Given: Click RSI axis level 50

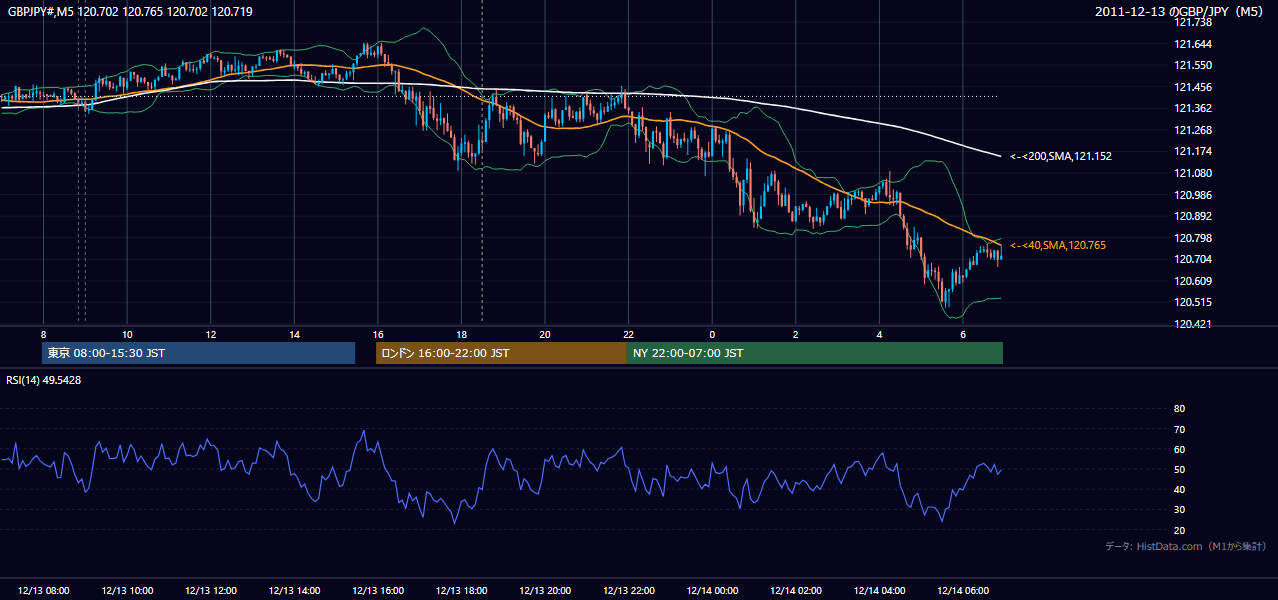Looking at the screenshot, I should coord(1179,470).
